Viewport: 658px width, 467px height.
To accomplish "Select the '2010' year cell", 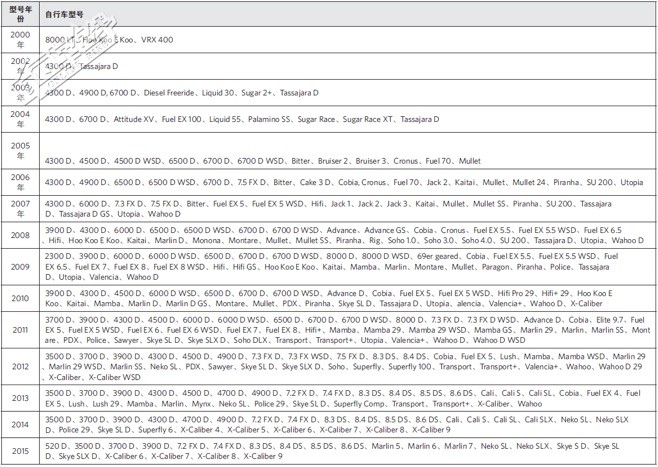I will [20, 298].
